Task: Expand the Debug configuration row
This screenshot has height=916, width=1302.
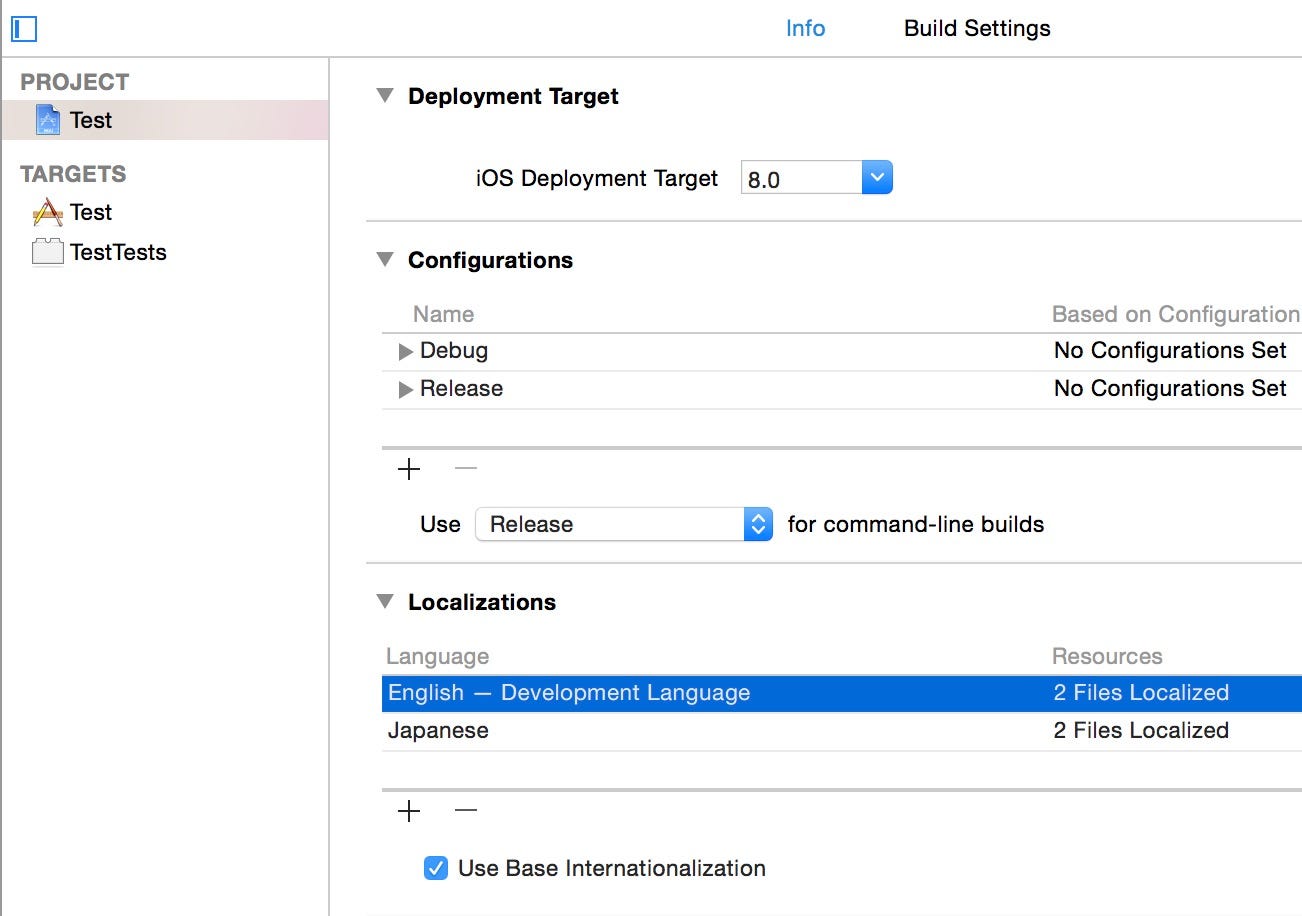Action: coord(406,352)
